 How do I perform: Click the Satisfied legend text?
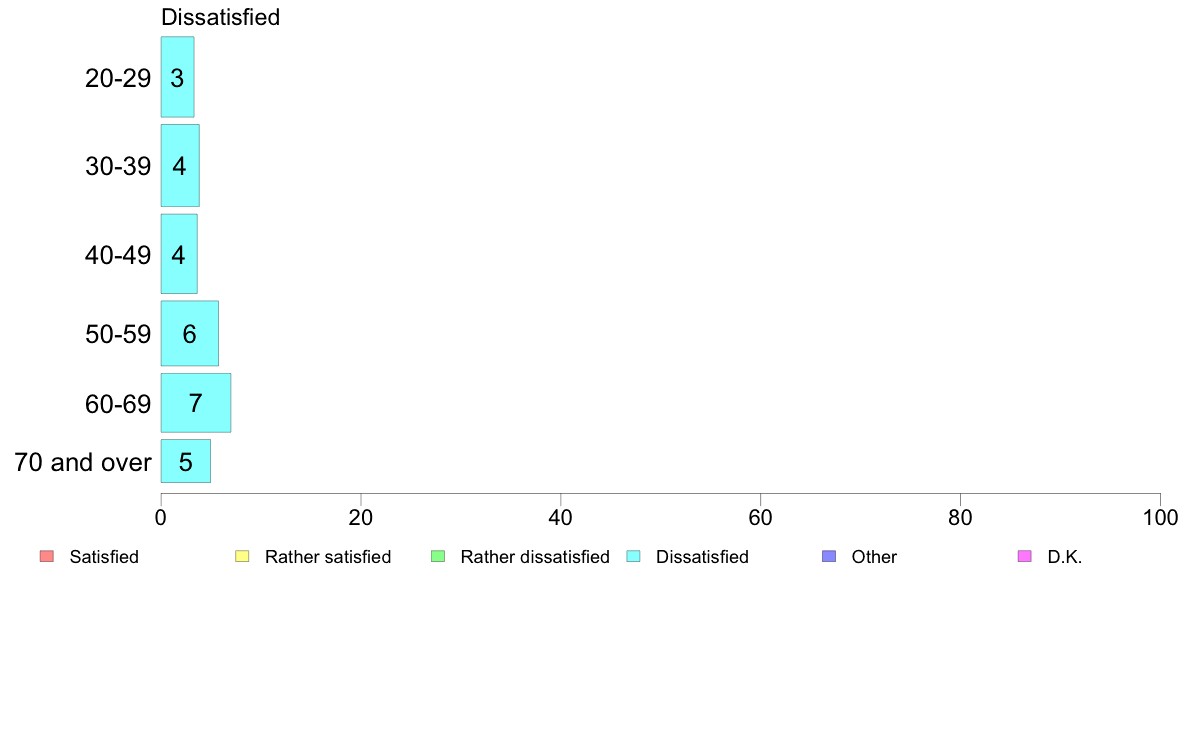(x=104, y=557)
